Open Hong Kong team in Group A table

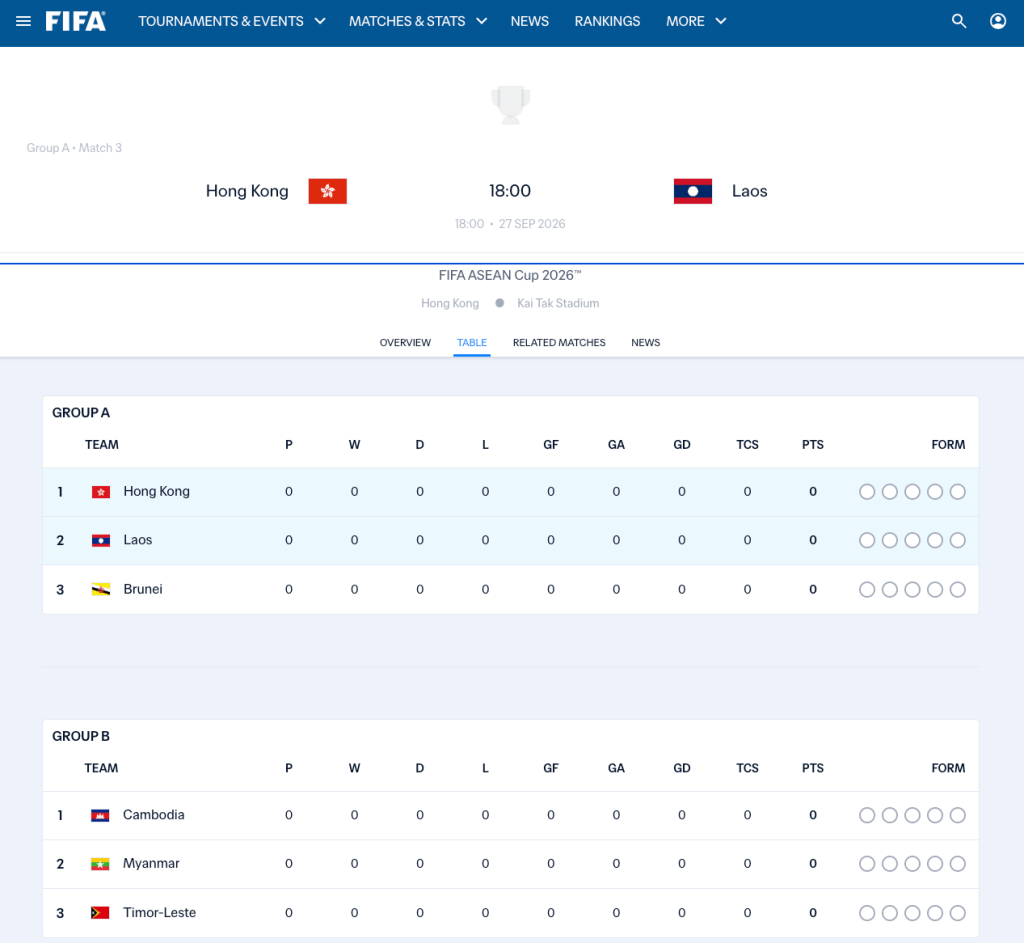156,491
